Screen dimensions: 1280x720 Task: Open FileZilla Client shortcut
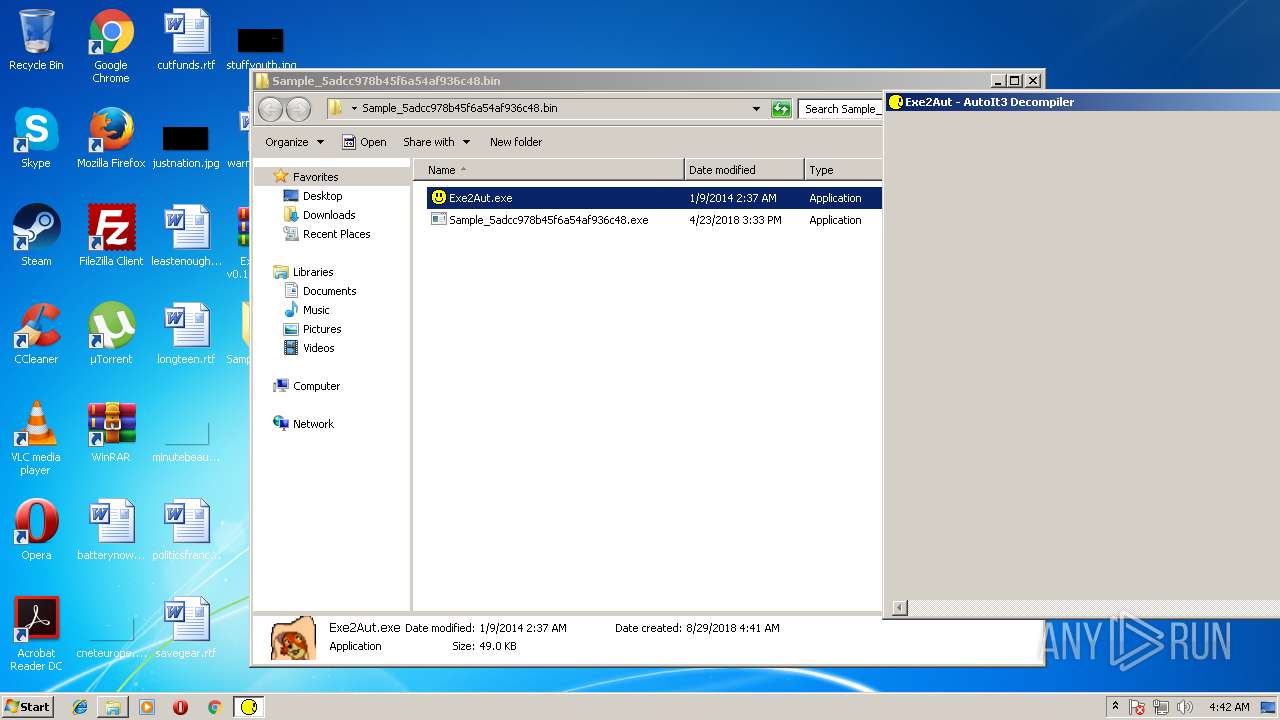click(111, 236)
